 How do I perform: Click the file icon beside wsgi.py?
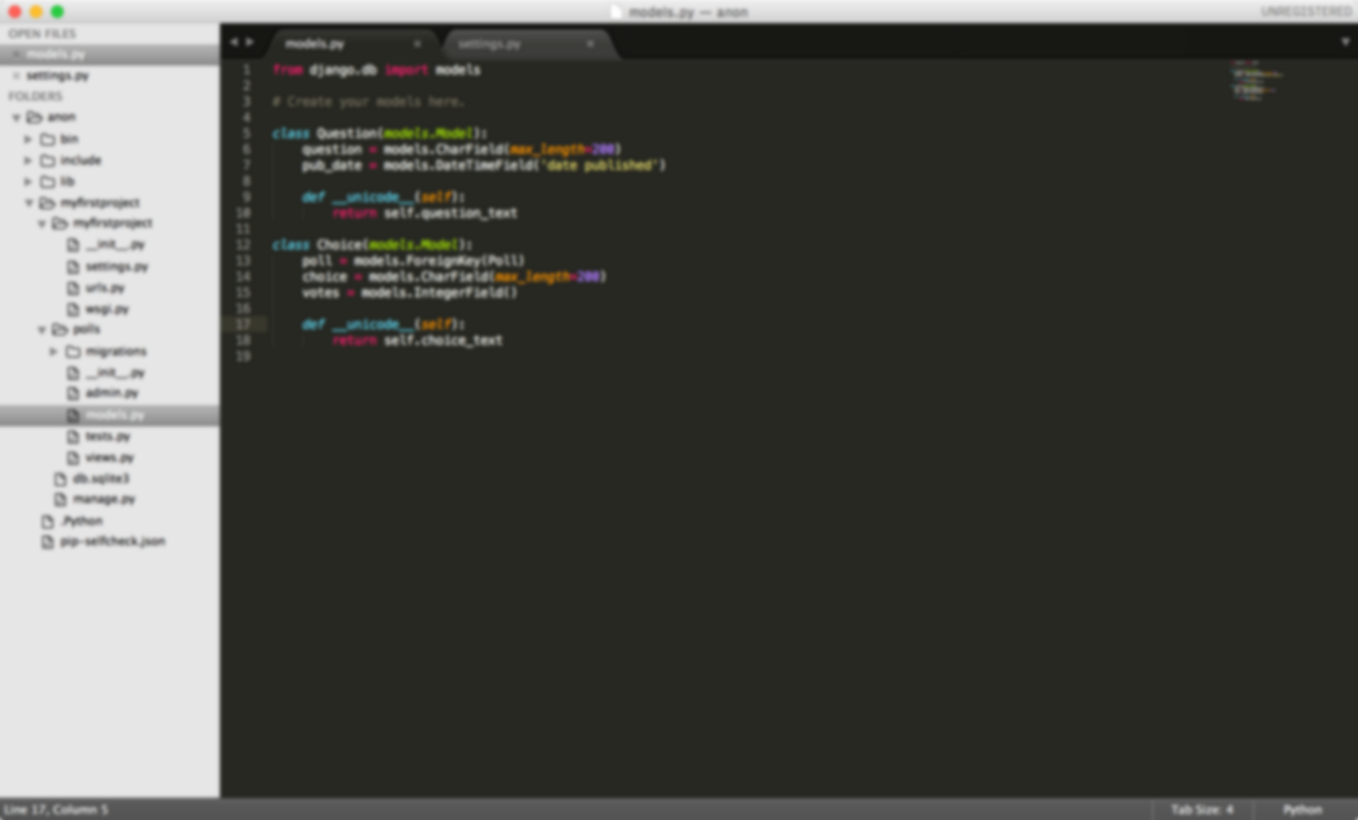[73, 309]
